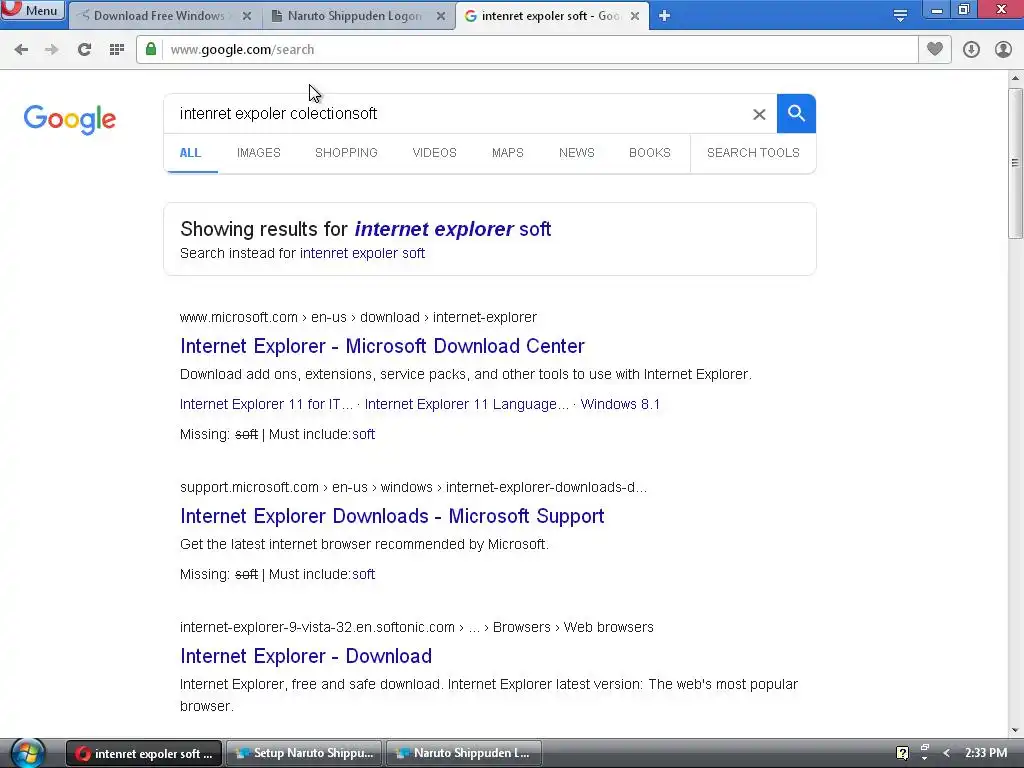This screenshot has height=768, width=1024.
Task: Switch to SHOPPING results
Action: pyautogui.click(x=346, y=153)
